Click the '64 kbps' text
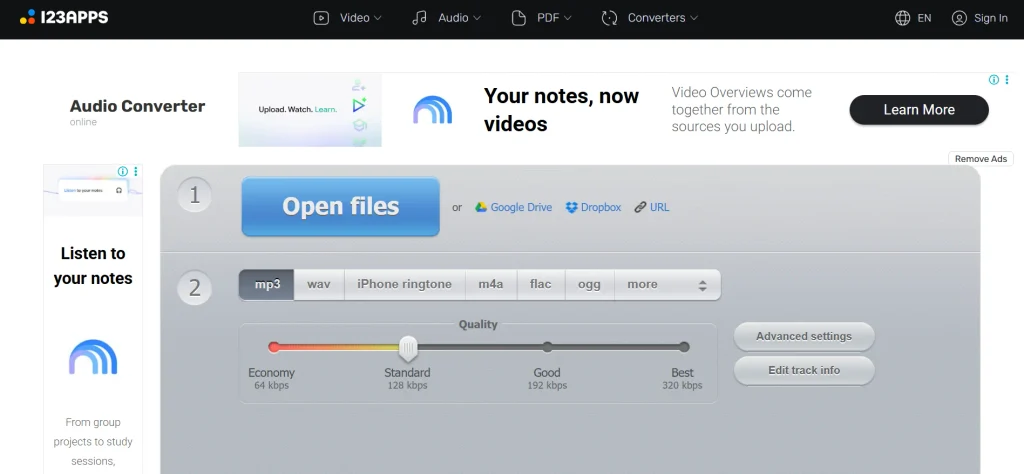 pyautogui.click(x=271, y=386)
